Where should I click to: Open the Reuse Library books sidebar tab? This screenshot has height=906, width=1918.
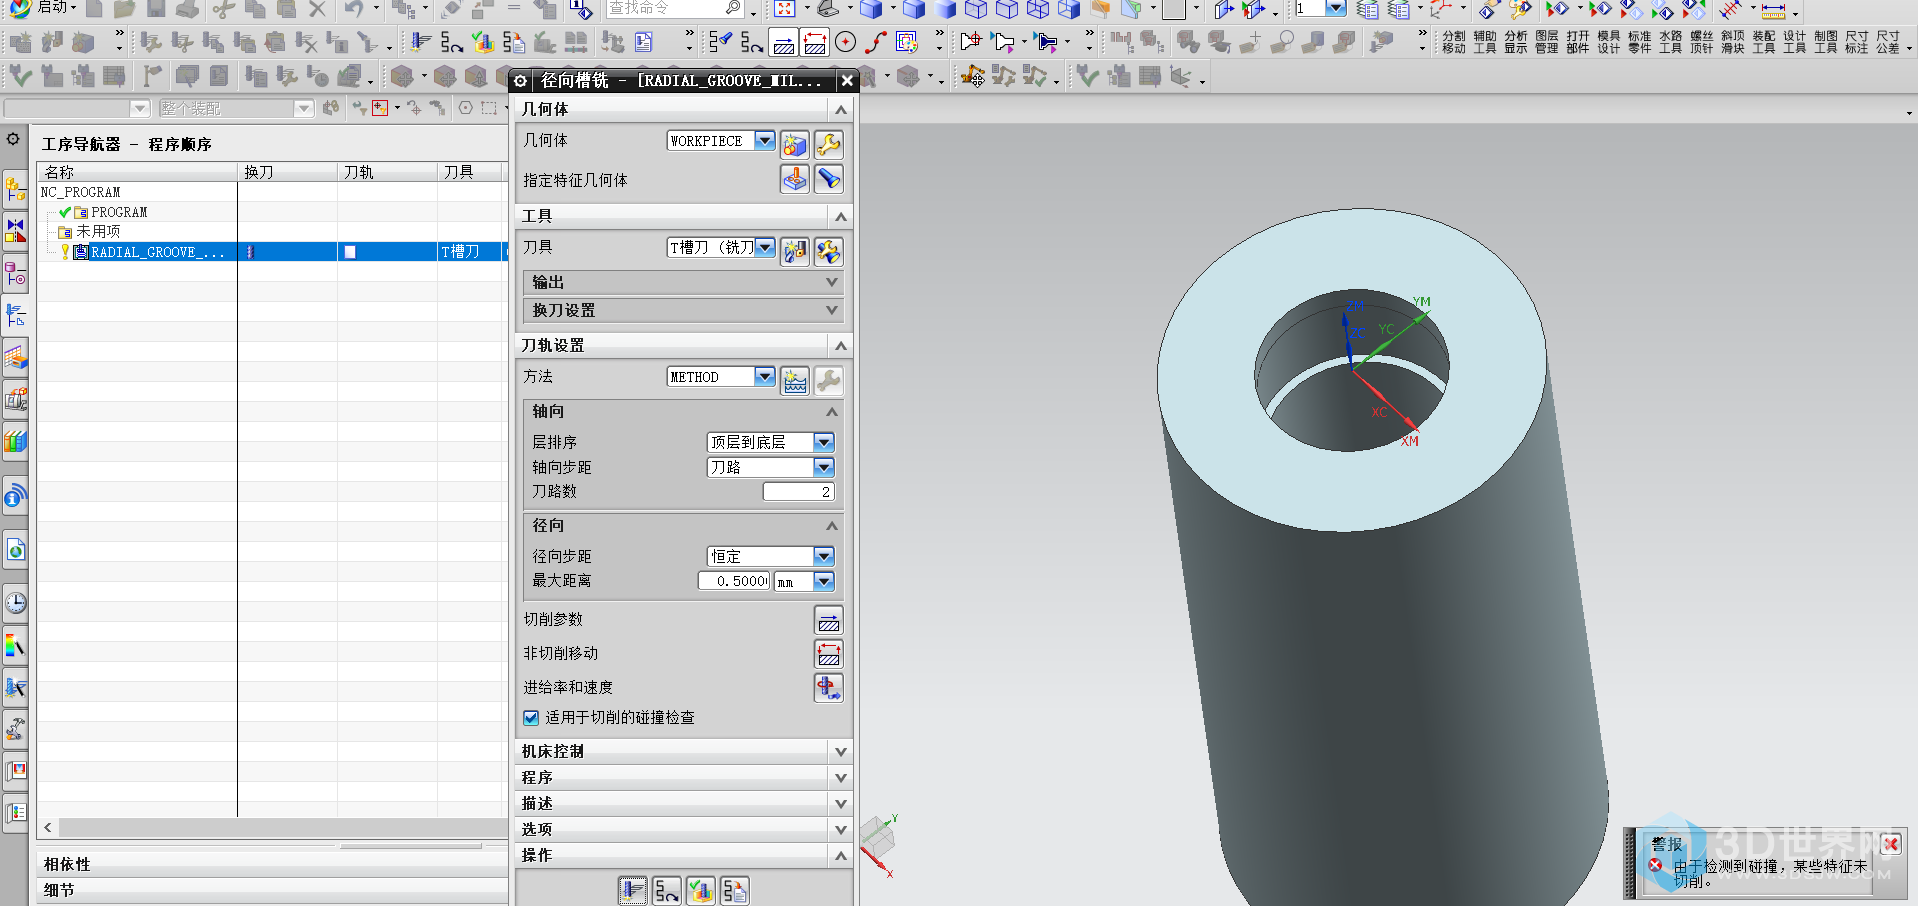pyautogui.click(x=15, y=440)
